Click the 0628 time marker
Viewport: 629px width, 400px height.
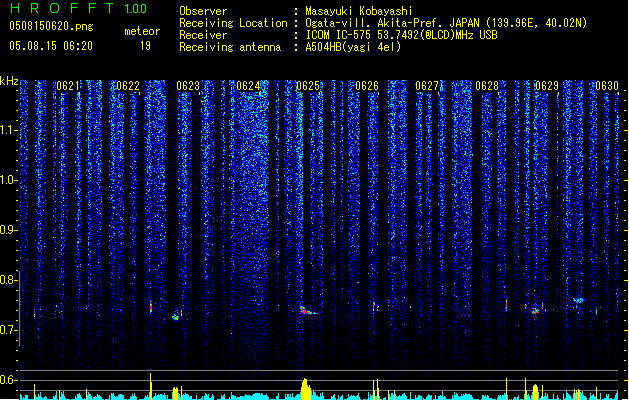487,86
